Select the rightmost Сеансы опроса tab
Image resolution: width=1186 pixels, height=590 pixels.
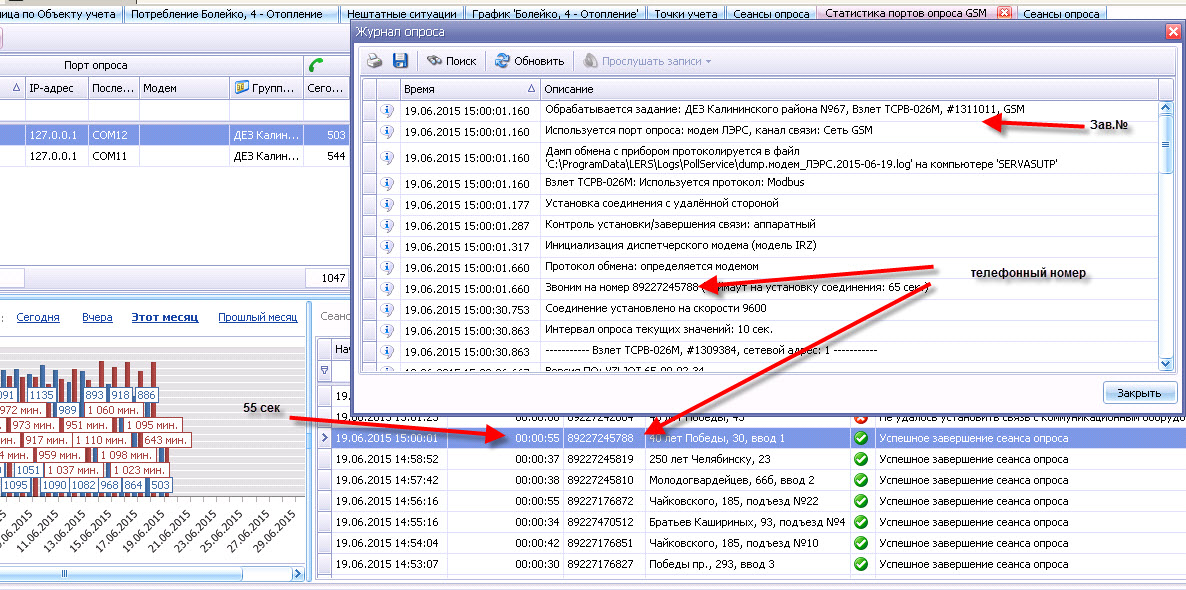[1061, 14]
